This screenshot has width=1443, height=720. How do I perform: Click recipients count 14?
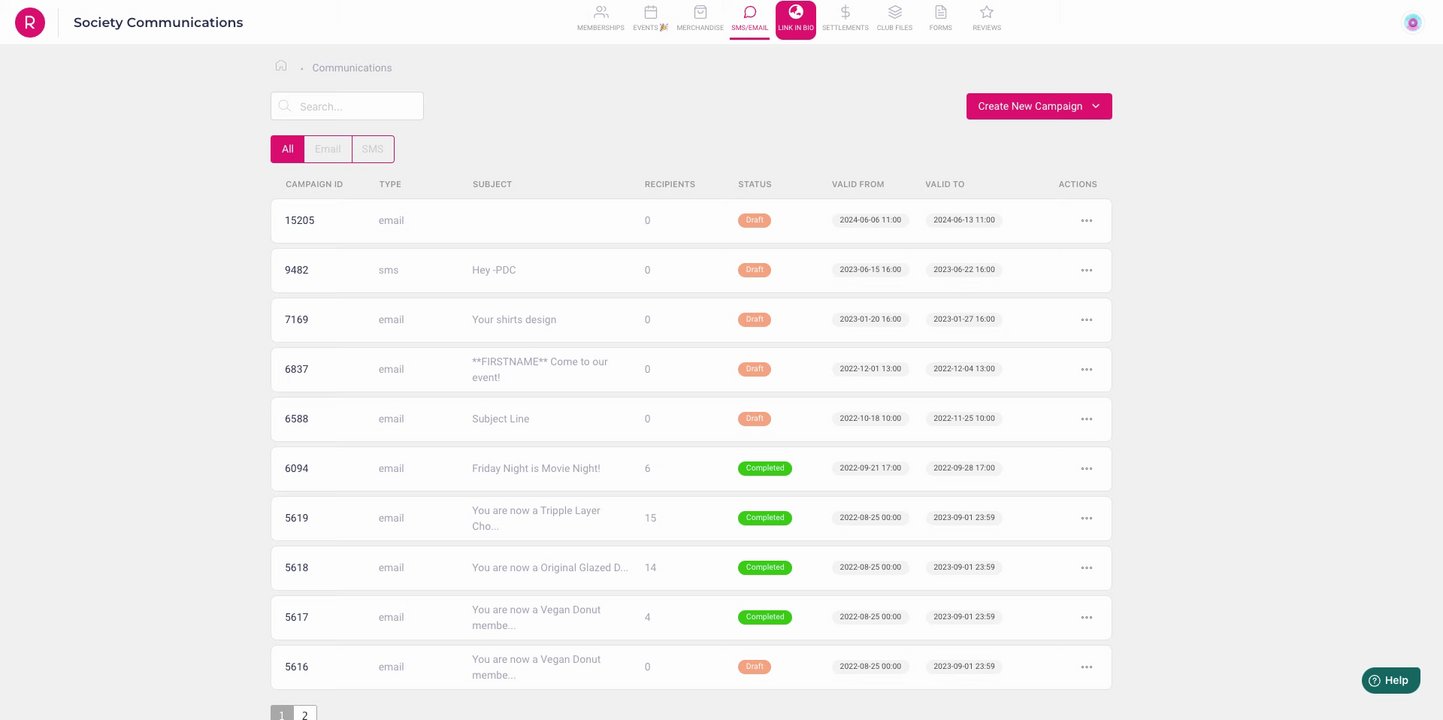pos(650,568)
